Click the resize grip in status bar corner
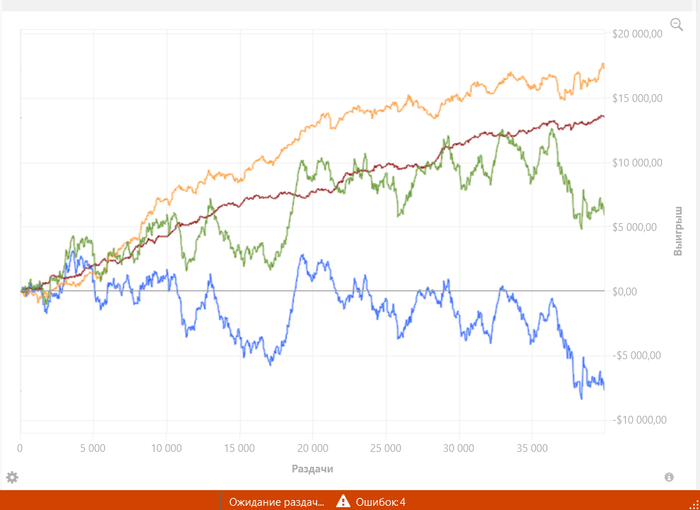This screenshot has height=510, width=700. tap(691, 502)
